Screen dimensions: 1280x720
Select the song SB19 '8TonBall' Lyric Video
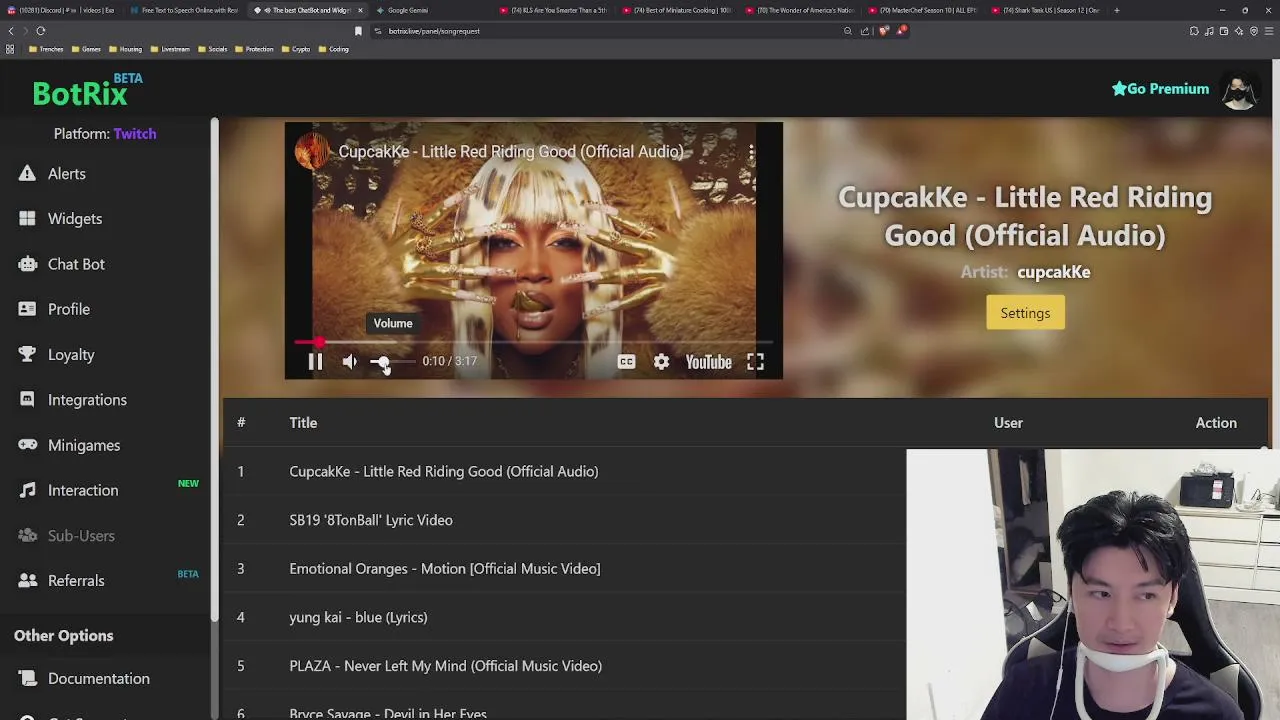click(x=371, y=520)
